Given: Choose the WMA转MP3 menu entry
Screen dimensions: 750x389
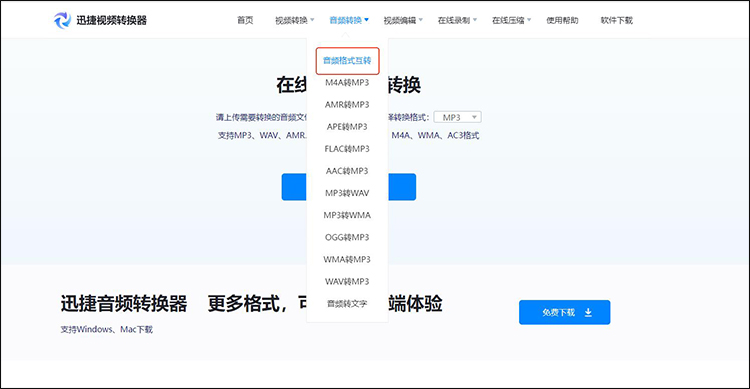Looking at the screenshot, I should (347, 259).
